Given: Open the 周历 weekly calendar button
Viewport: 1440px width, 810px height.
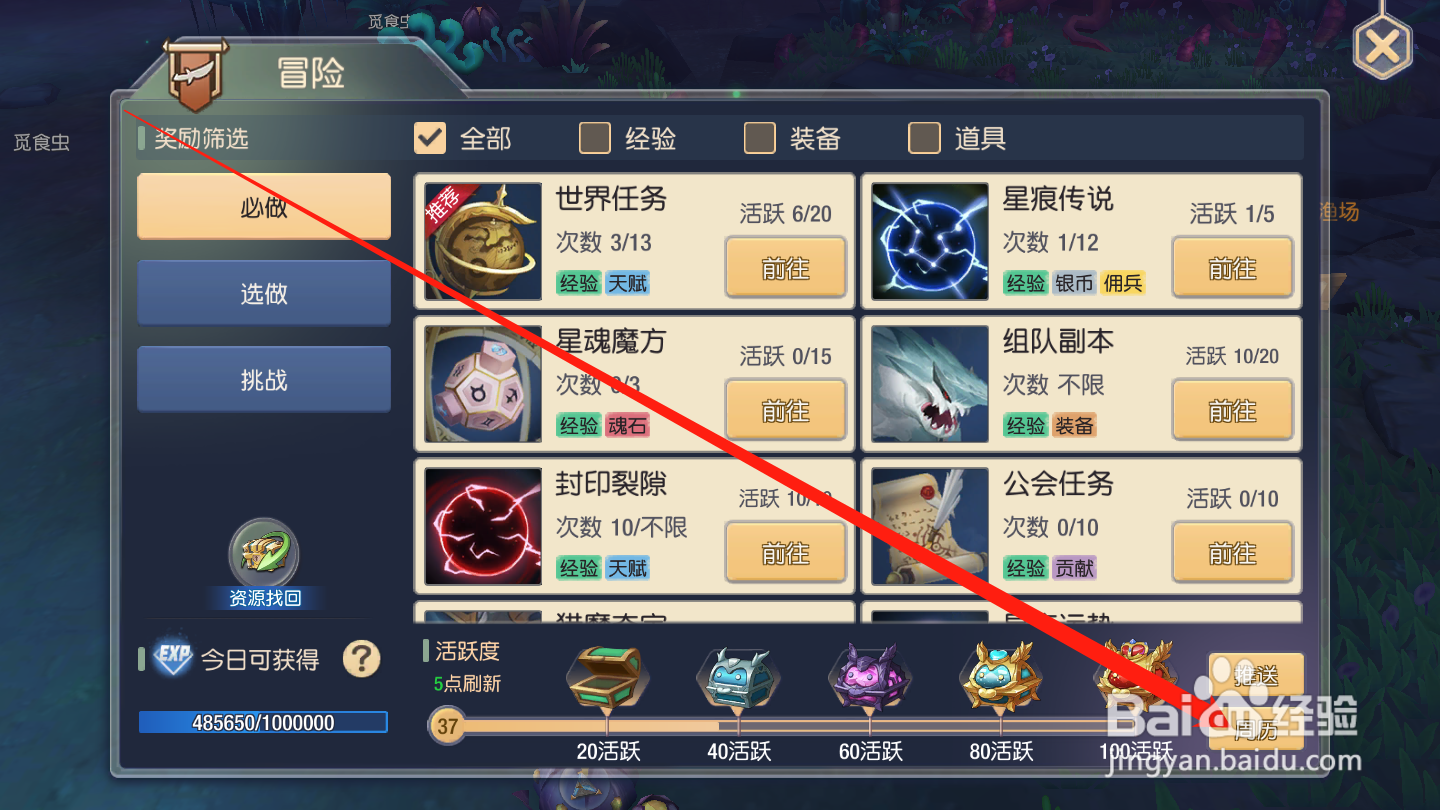Looking at the screenshot, I should [1256, 730].
